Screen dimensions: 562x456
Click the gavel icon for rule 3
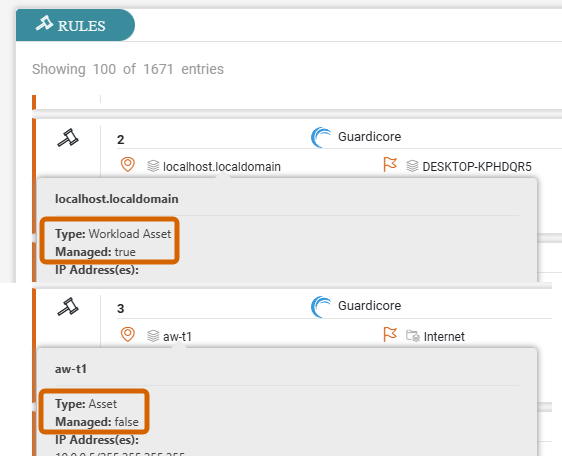(x=68, y=307)
